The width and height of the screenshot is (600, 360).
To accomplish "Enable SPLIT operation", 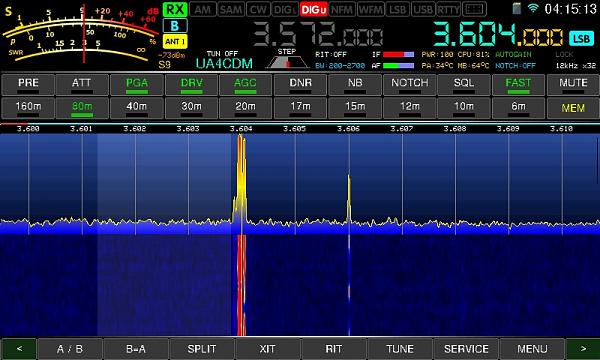I will (x=202, y=349).
